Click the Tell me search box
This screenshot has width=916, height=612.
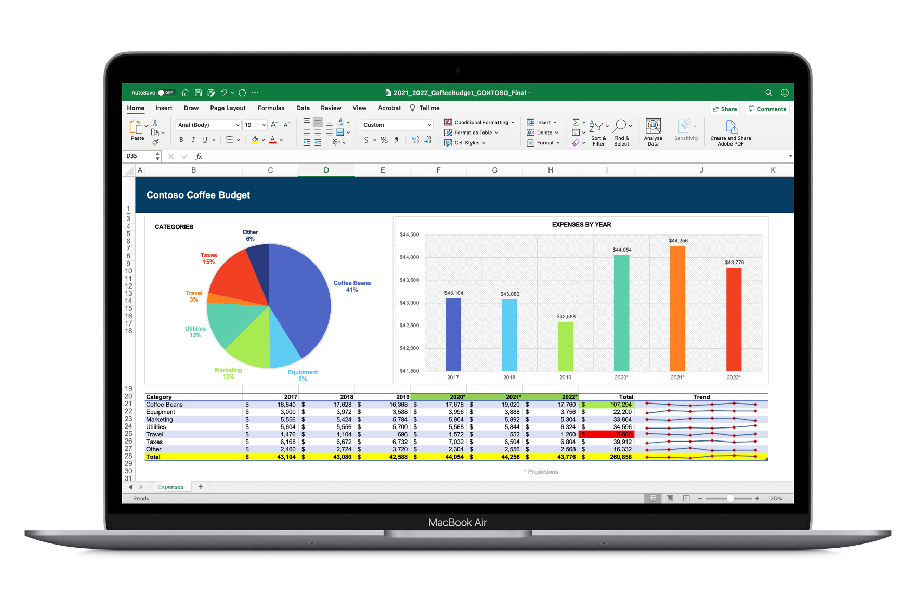[425, 108]
